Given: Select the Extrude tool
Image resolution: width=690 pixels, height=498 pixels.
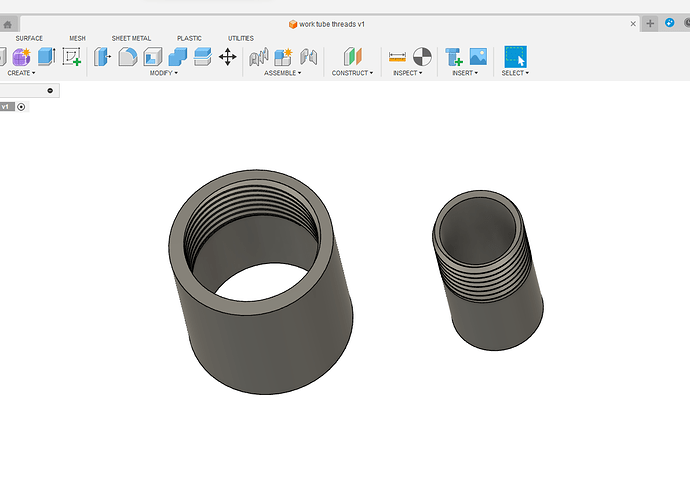Looking at the screenshot, I should click(x=47, y=57).
